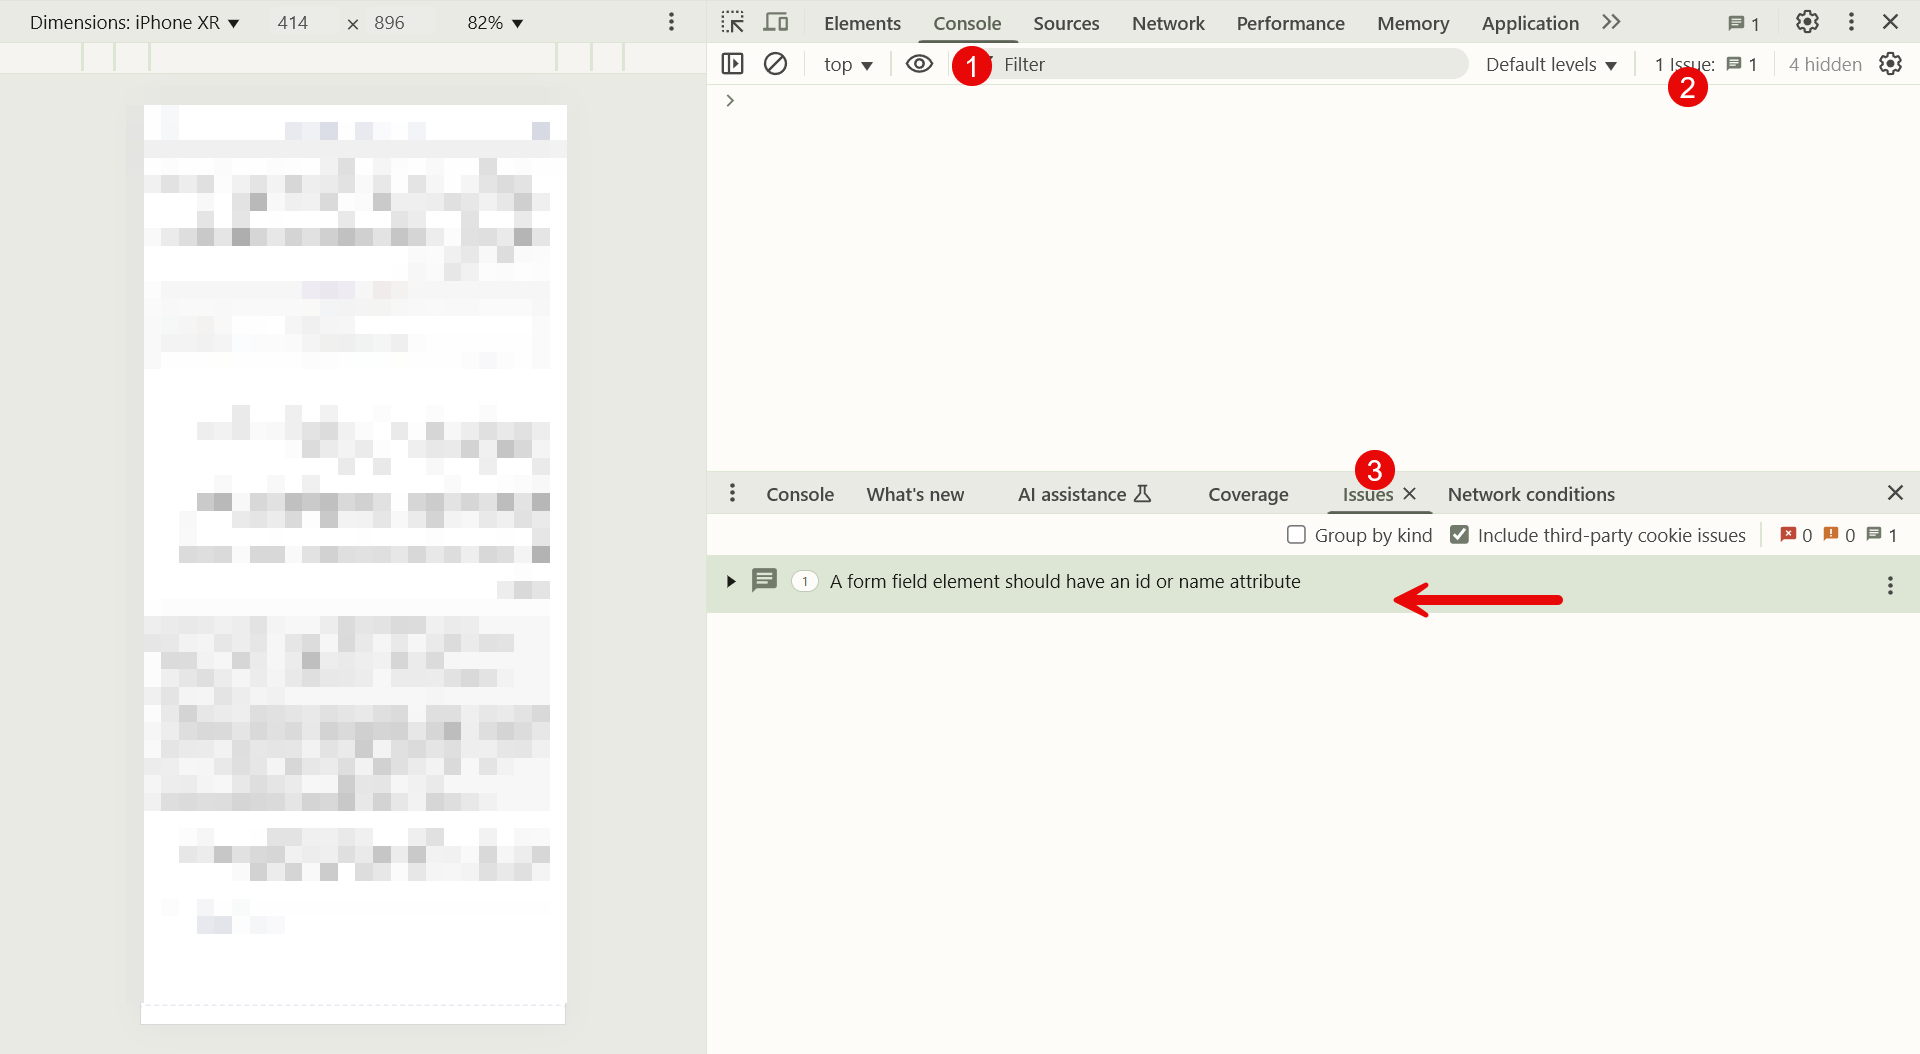The width and height of the screenshot is (1920, 1054).
Task: Open the Dimensions iPhone XR dropdown
Action: (x=135, y=22)
